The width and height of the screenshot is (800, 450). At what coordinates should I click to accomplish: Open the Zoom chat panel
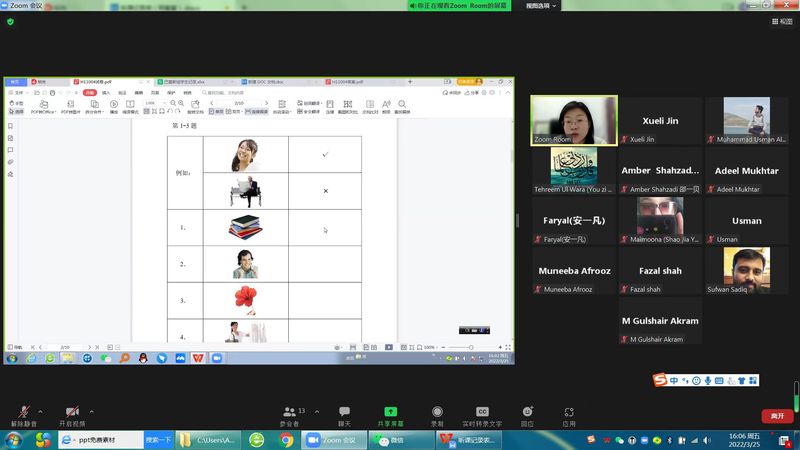[x=344, y=416]
